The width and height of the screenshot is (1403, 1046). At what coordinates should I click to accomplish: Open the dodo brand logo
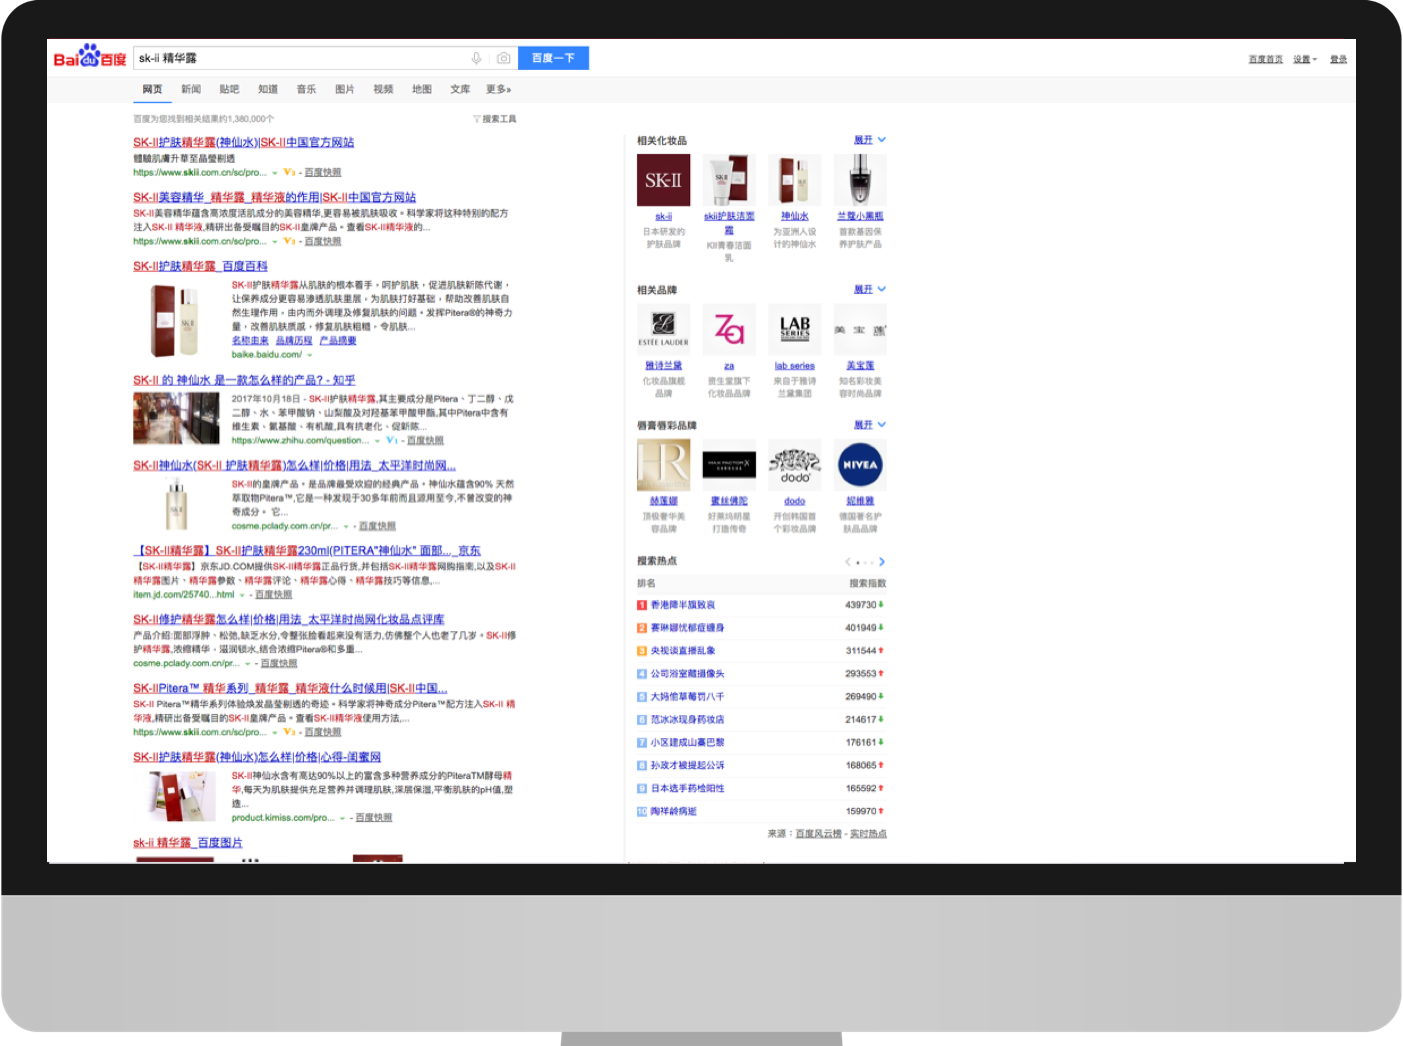click(x=795, y=465)
